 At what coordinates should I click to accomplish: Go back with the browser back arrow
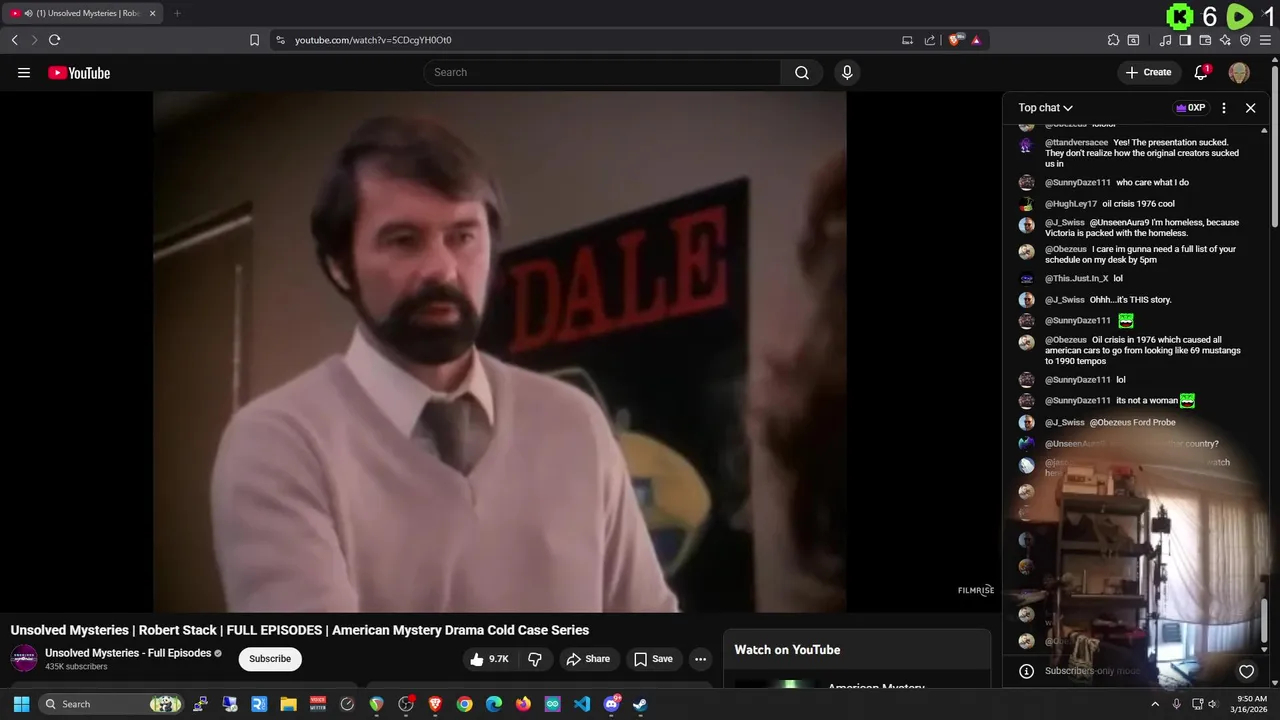[15, 40]
